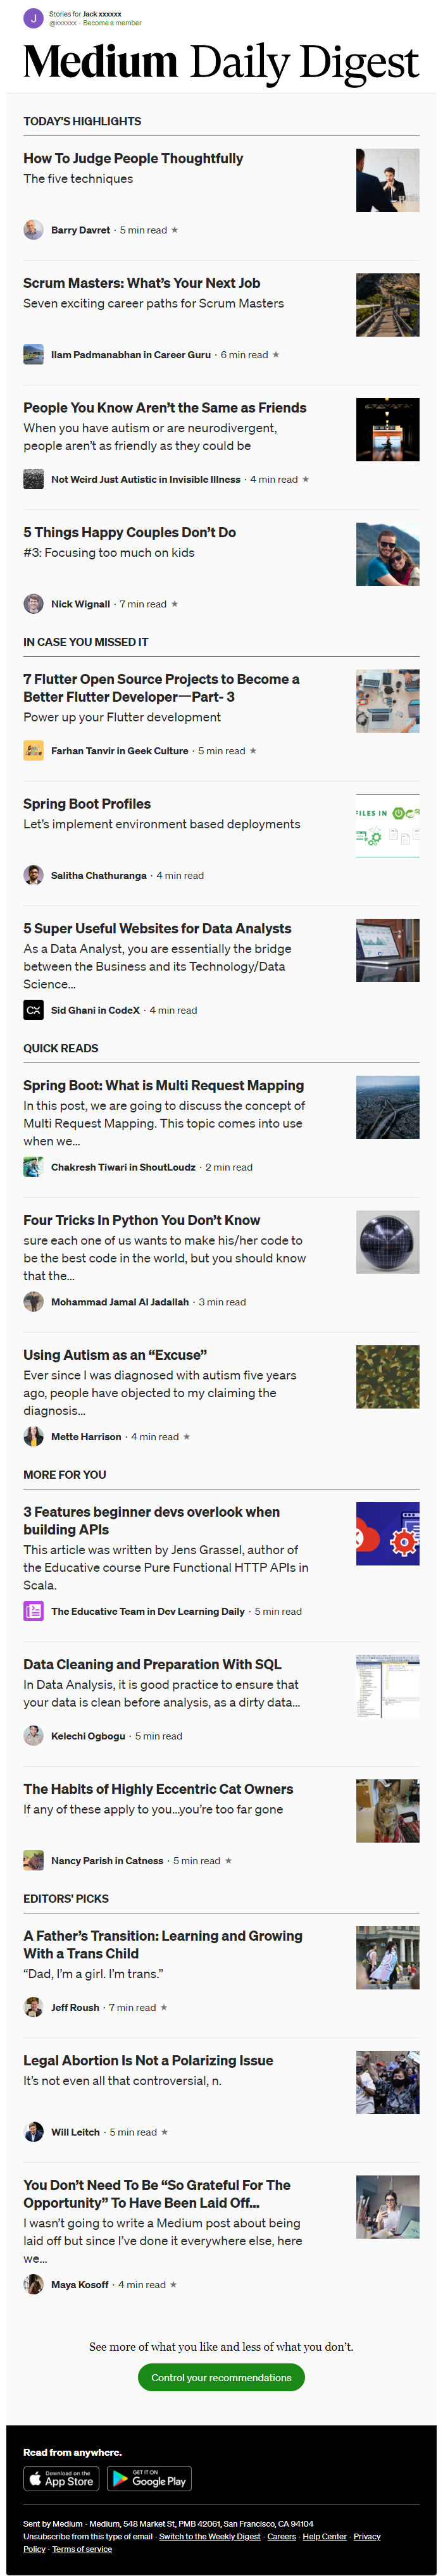Viewport: 443px width, 2576px height.
Task: Click Nick Wignall's author avatar
Action: pyautogui.click(x=33, y=604)
